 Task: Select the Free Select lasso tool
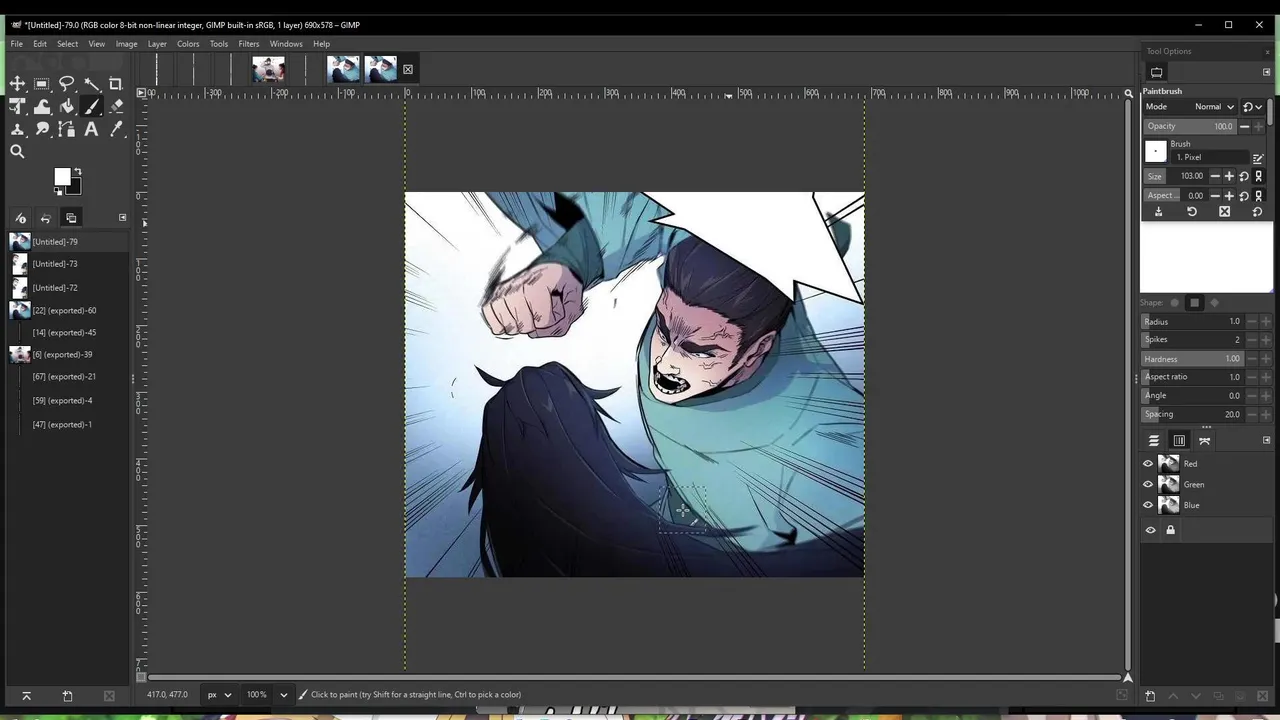click(x=67, y=84)
